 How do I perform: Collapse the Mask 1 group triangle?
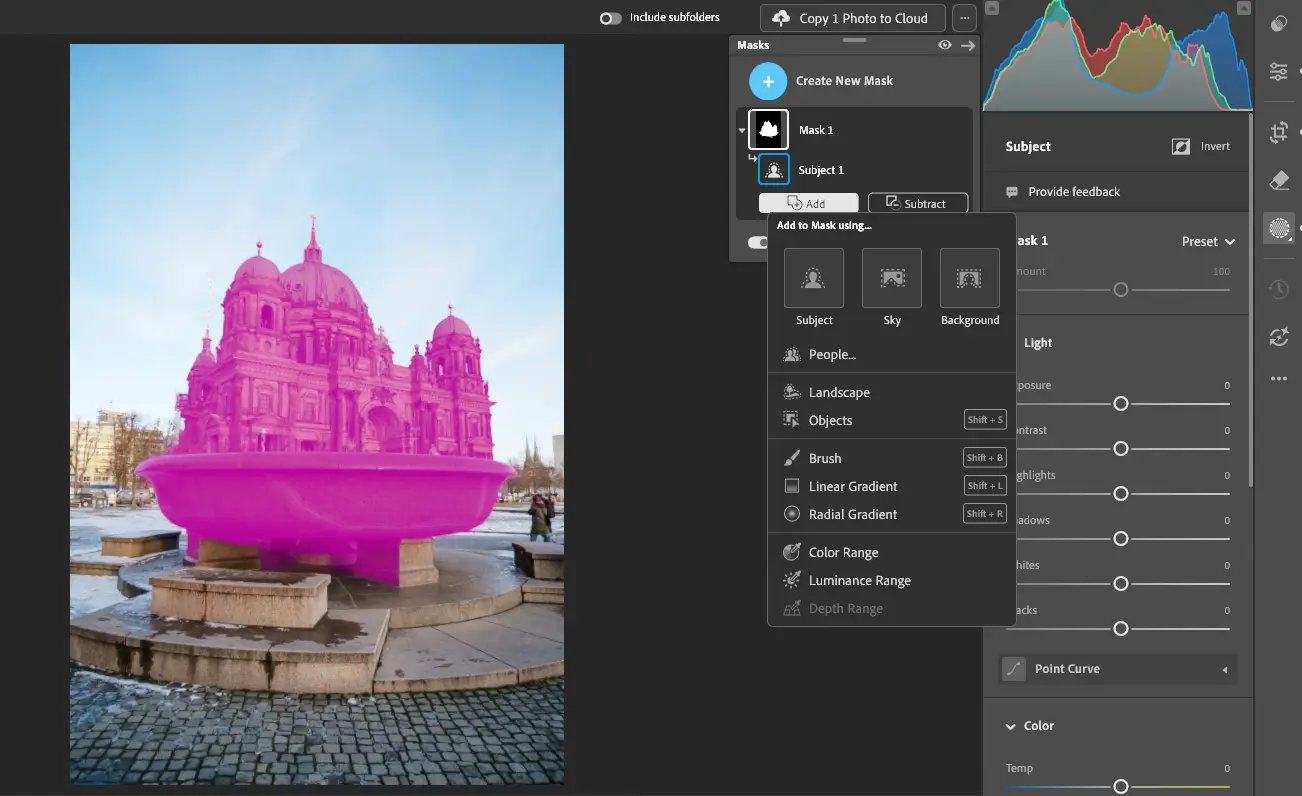(742, 130)
